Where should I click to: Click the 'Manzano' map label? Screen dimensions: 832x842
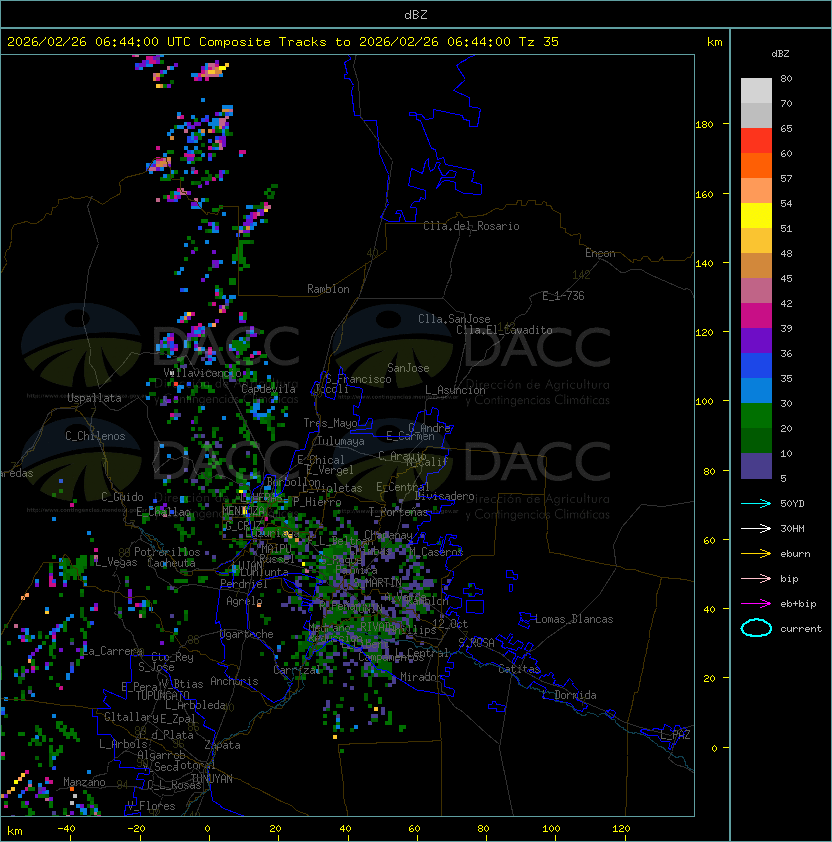coord(84,782)
